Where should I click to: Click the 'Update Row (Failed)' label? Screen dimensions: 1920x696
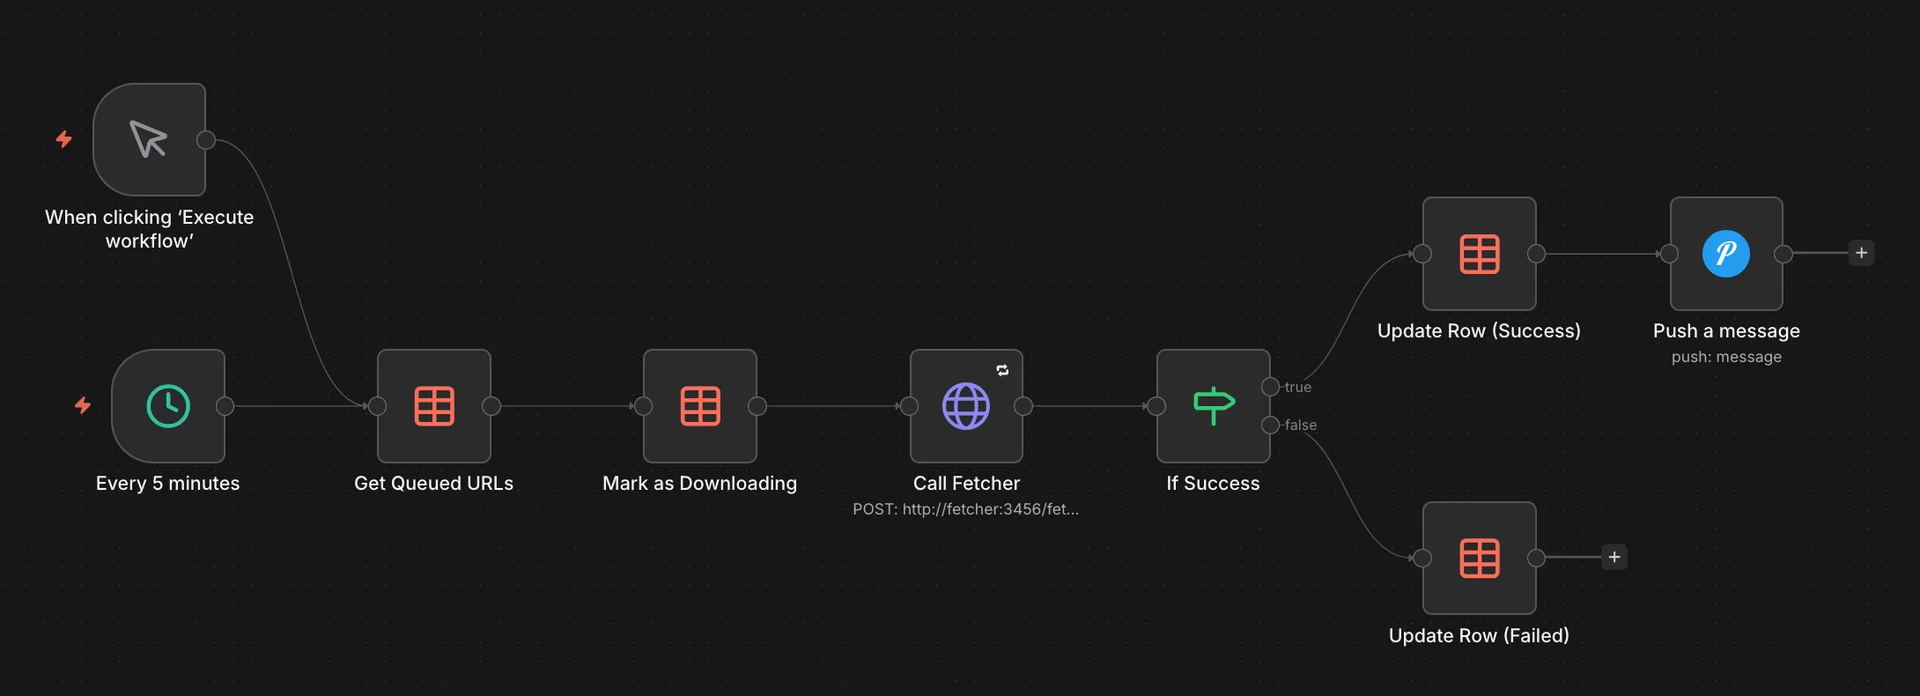(x=1479, y=635)
